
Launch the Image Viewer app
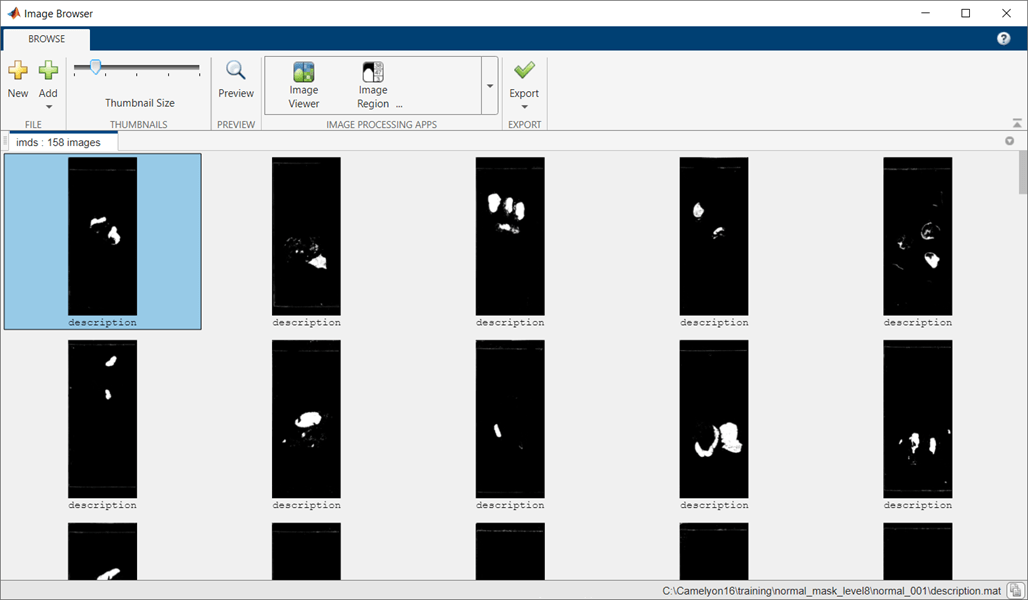click(x=304, y=85)
